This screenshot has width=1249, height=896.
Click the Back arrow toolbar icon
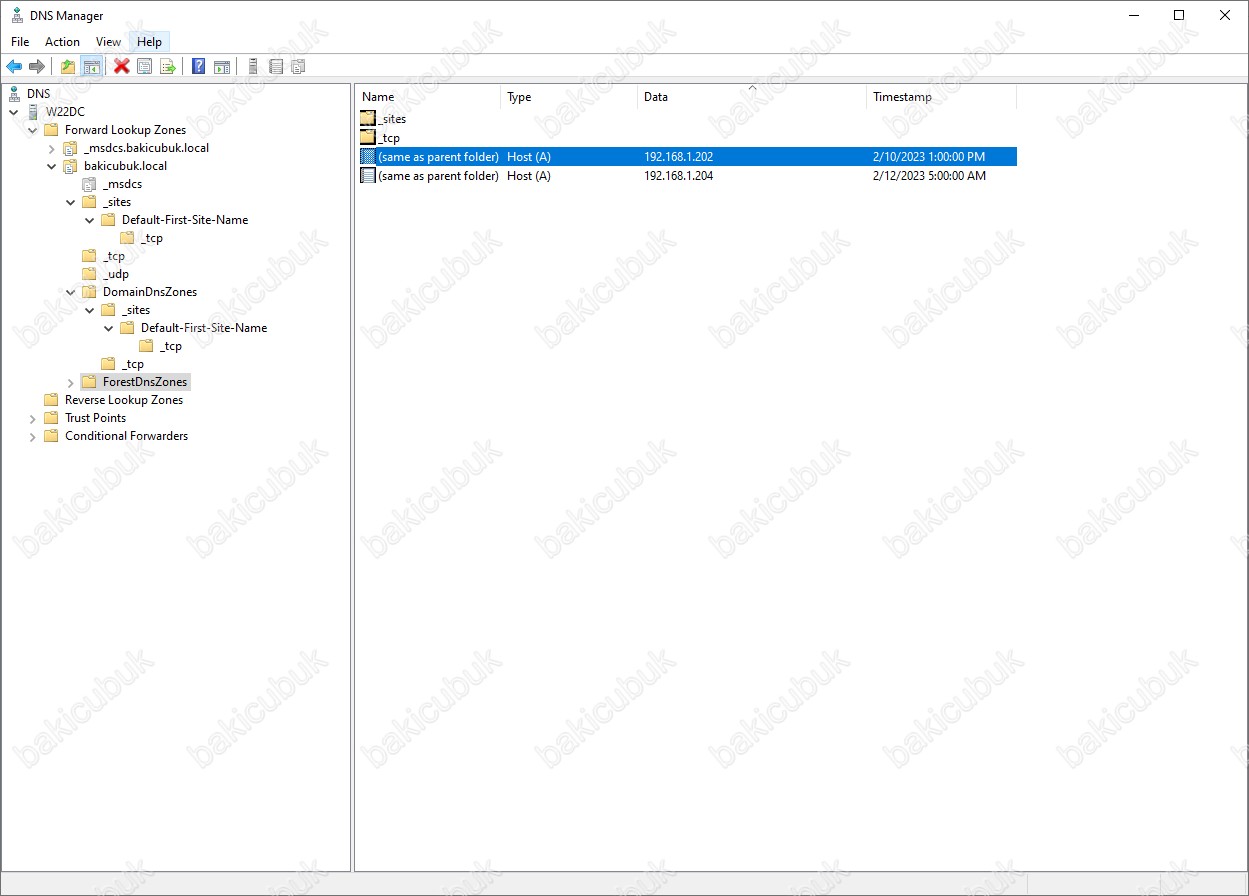(x=14, y=67)
